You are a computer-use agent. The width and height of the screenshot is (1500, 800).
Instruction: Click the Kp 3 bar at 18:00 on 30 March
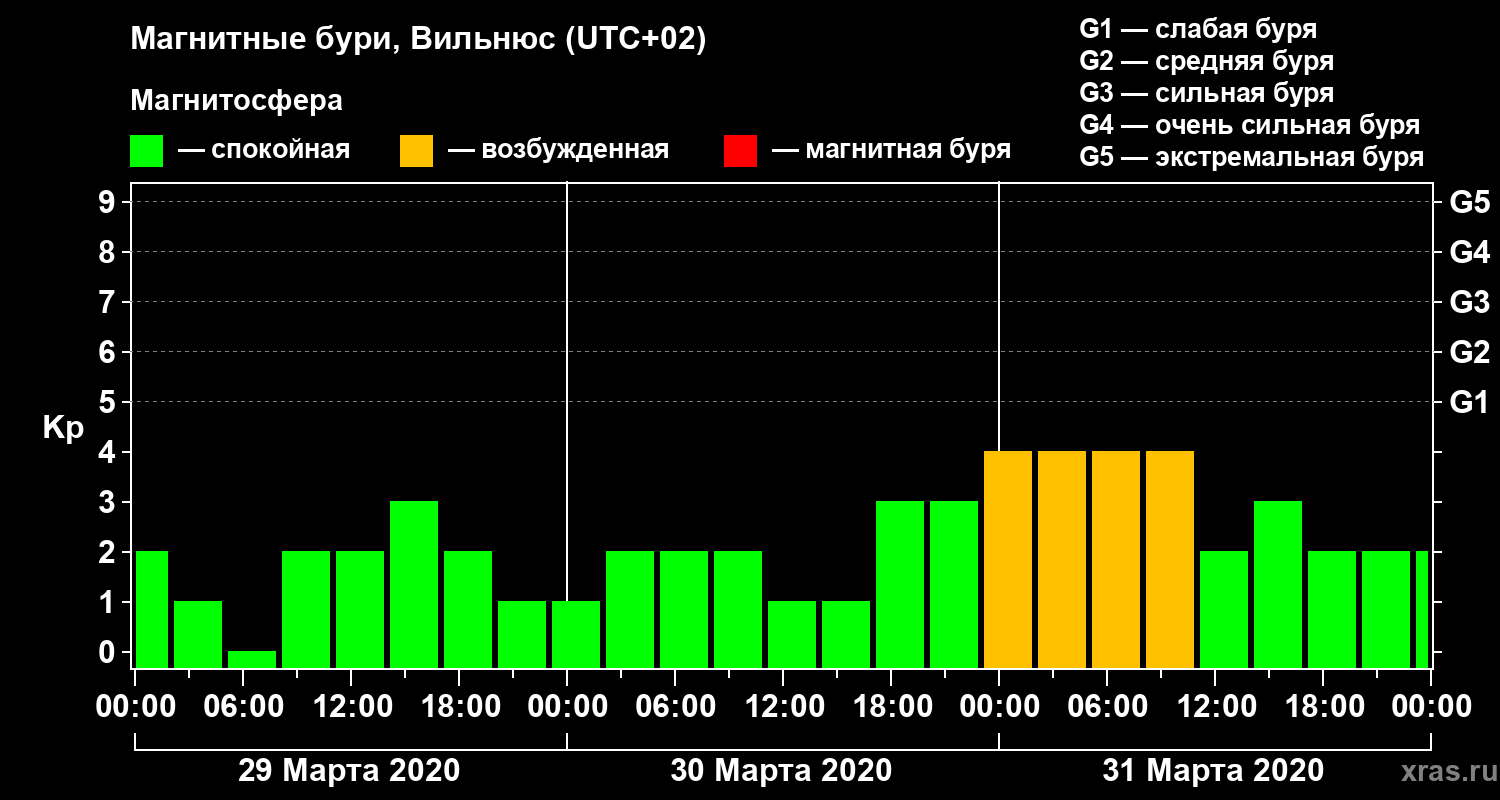point(900,584)
